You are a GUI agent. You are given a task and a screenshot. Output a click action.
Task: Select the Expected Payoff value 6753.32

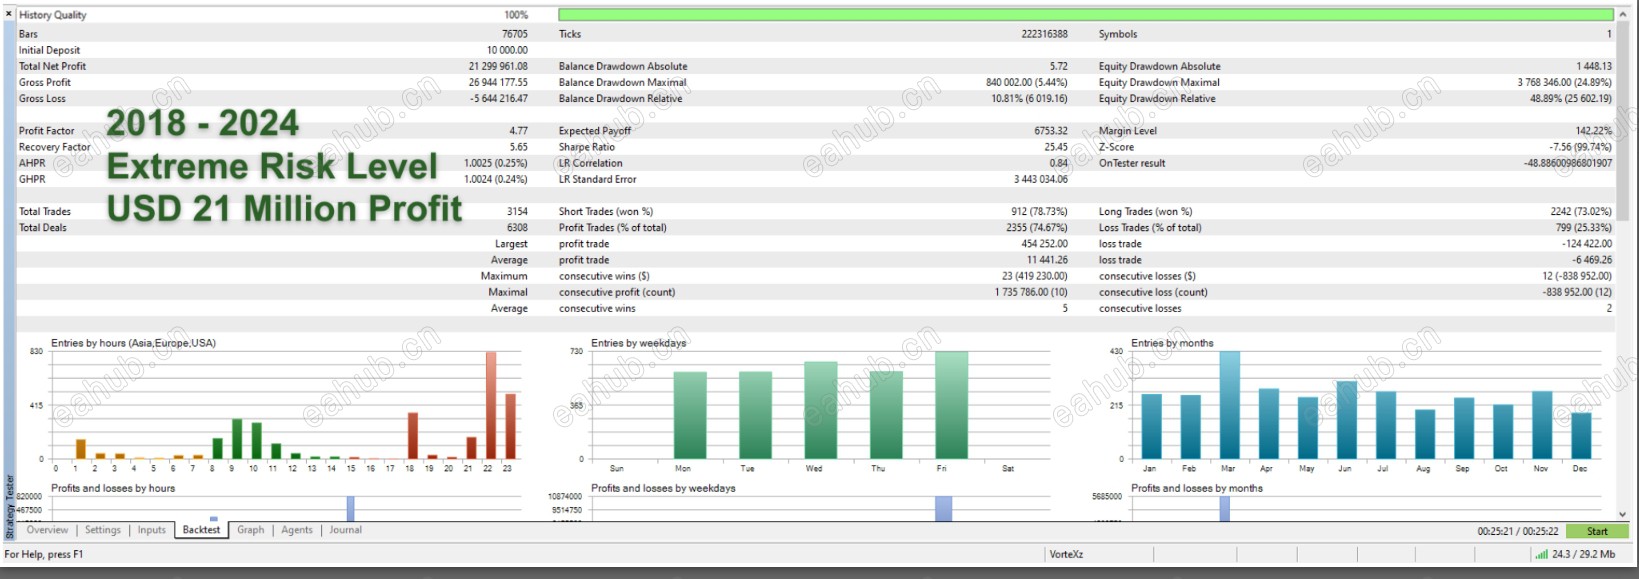tap(1051, 131)
